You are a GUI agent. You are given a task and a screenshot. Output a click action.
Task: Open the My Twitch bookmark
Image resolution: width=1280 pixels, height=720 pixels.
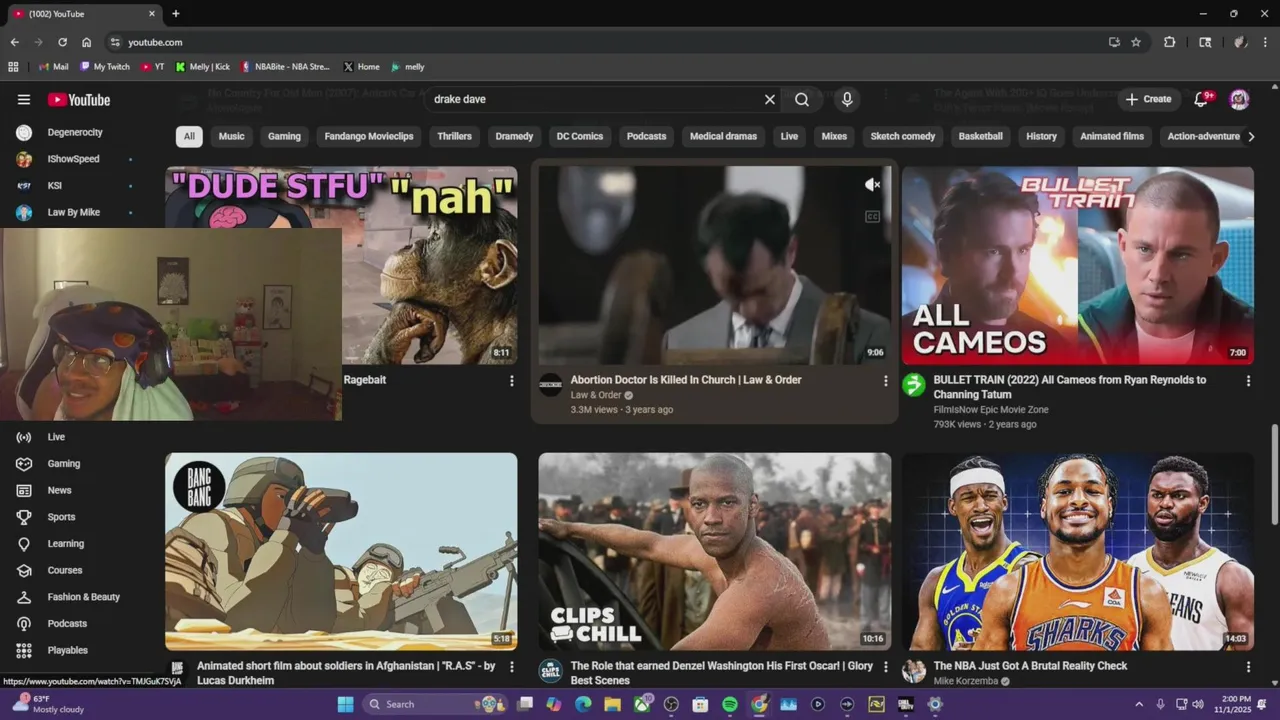coord(105,67)
